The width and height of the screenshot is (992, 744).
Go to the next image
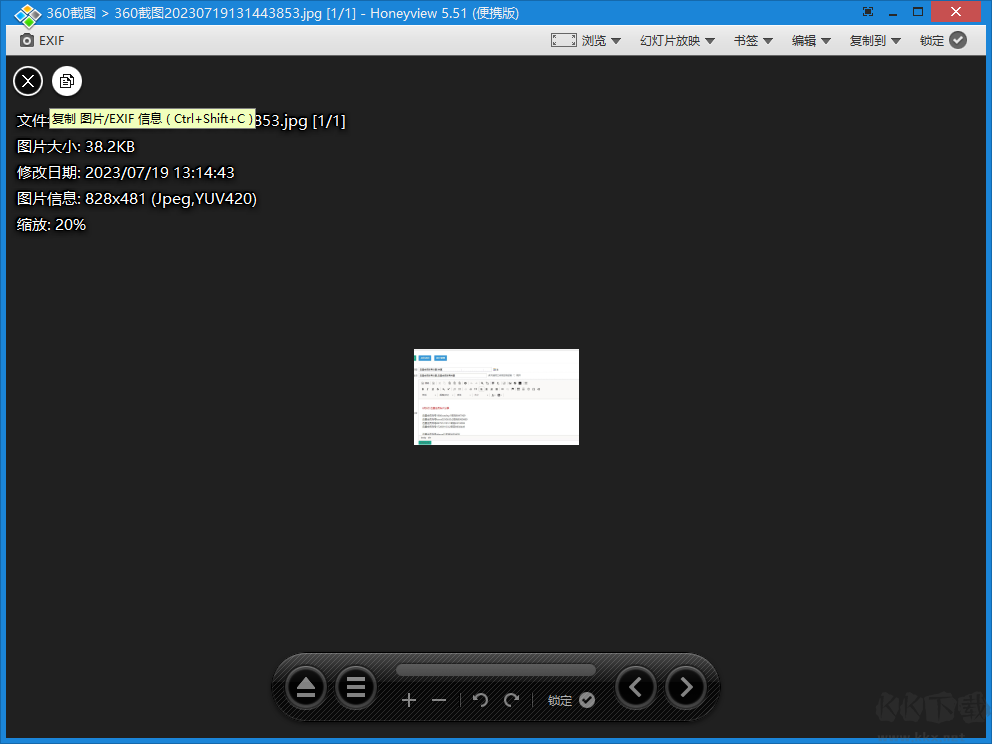pyautogui.click(x=686, y=687)
